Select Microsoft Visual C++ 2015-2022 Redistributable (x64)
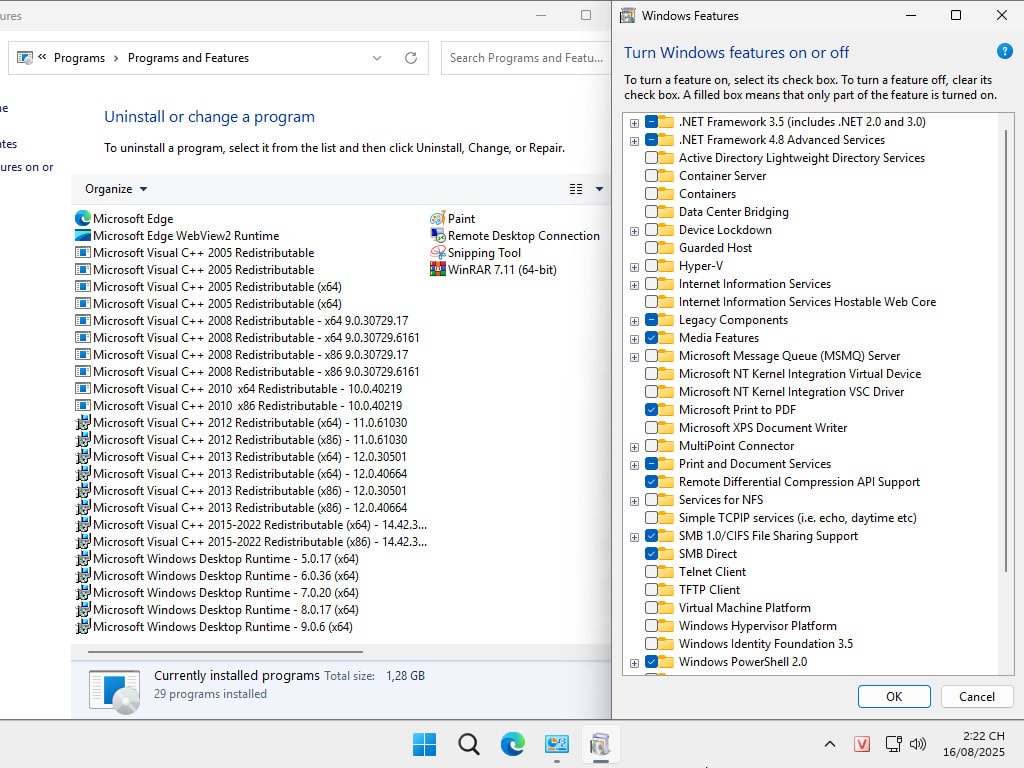 (251, 524)
